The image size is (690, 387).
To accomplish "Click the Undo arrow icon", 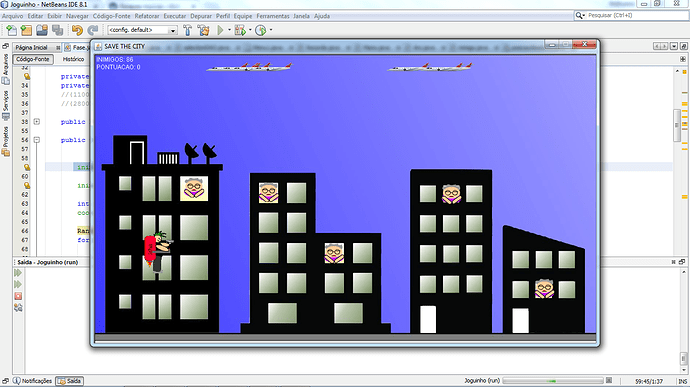I will [77, 30].
